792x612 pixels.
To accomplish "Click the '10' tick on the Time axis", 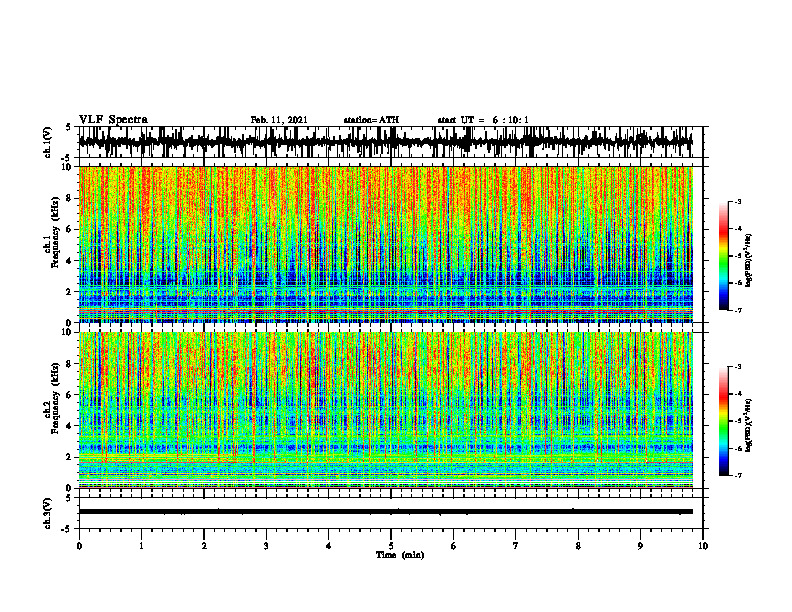I will point(703,546).
